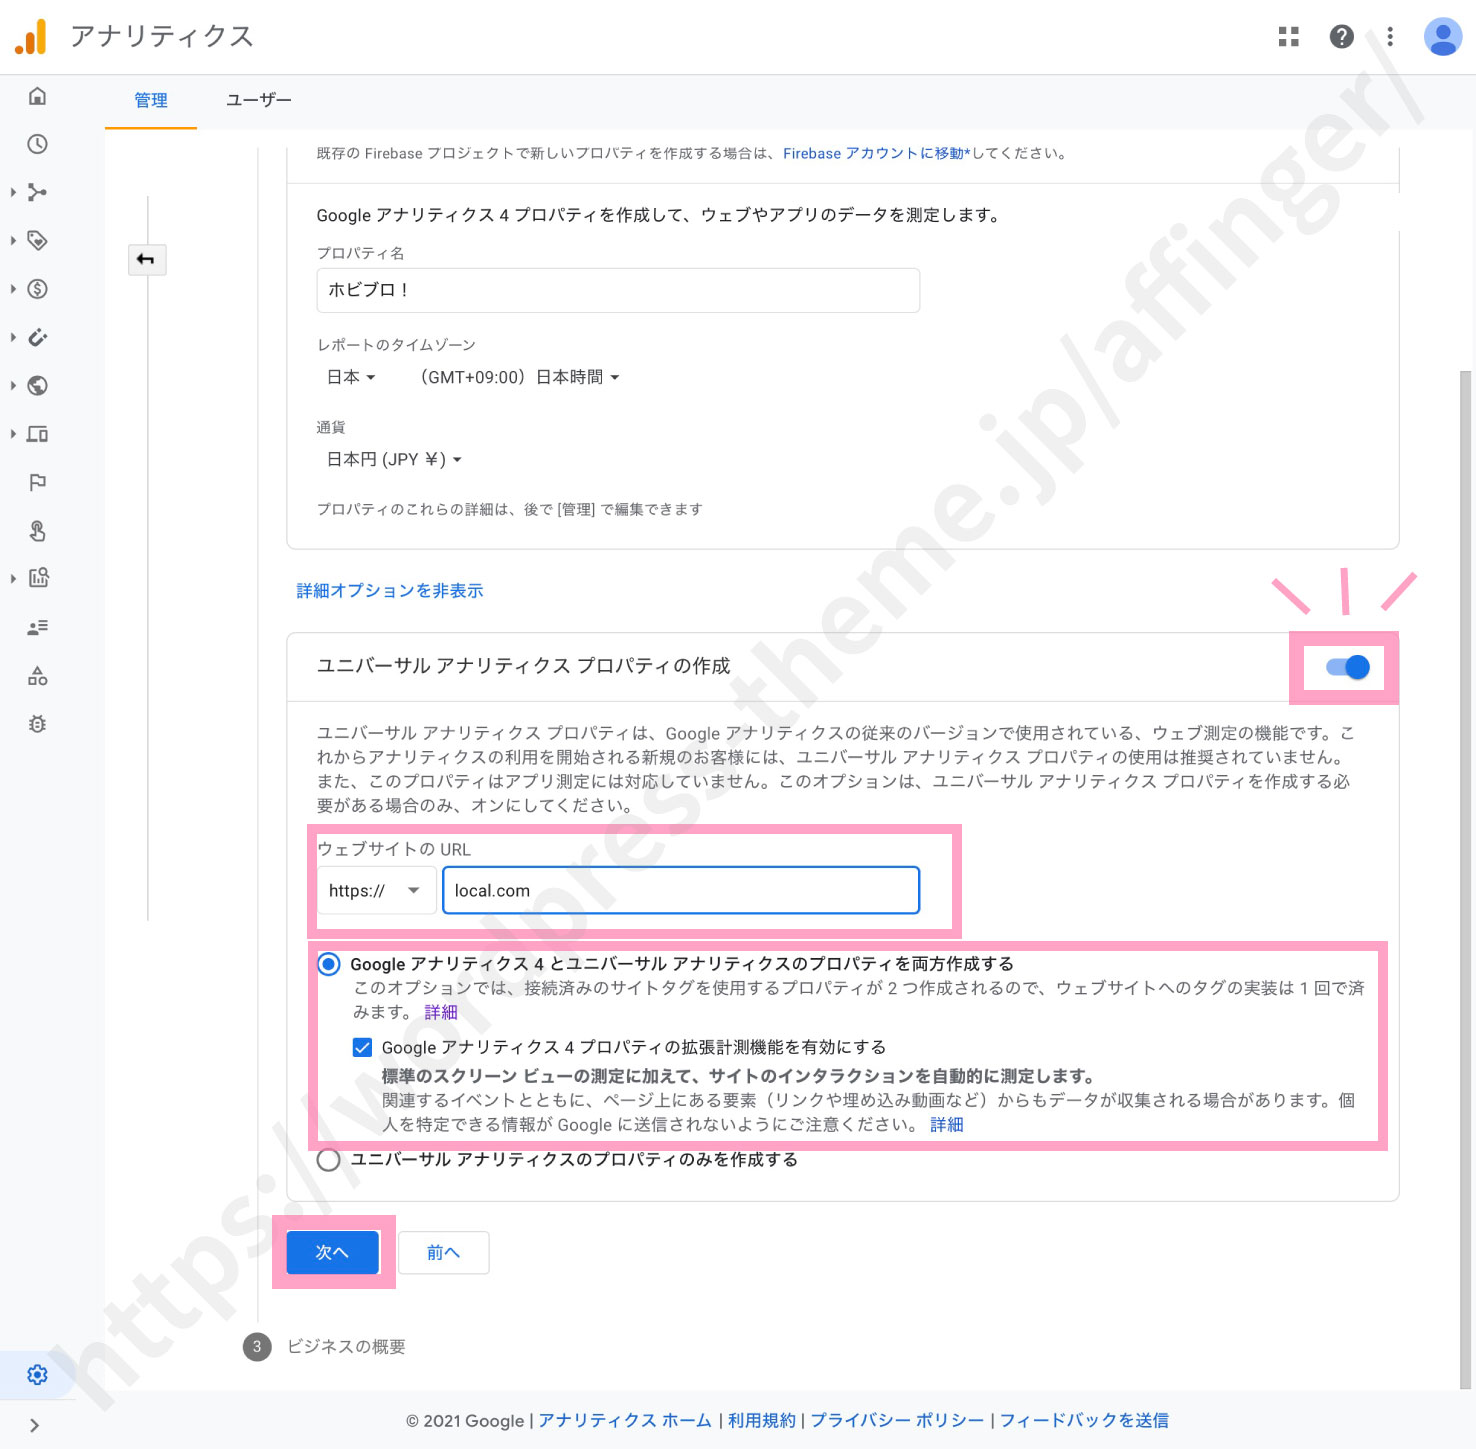Open the 日本円 (JPY ¥) currency dropdown

[394, 460]
